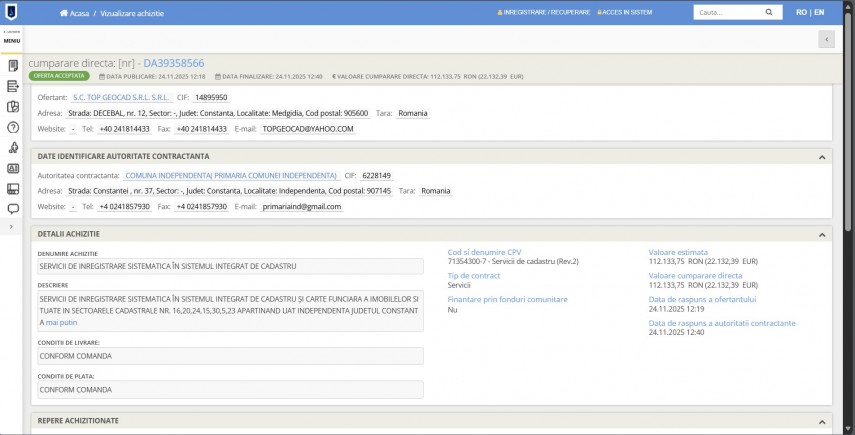Screen dimensions: 855x435
Task: Focus the Cauta search field
Action: click(x=726, y=13)
